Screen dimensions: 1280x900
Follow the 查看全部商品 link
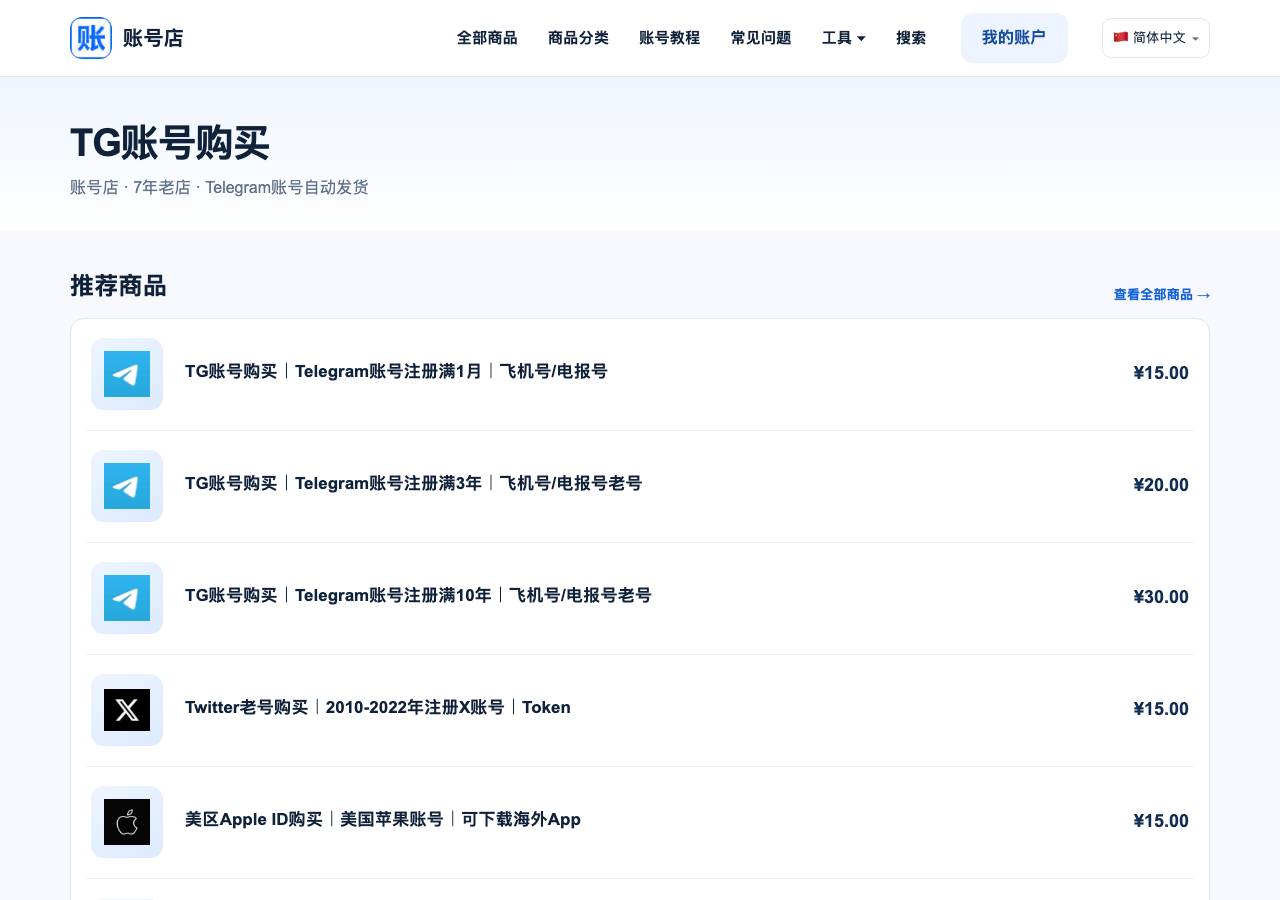(x=1162, y=295)
